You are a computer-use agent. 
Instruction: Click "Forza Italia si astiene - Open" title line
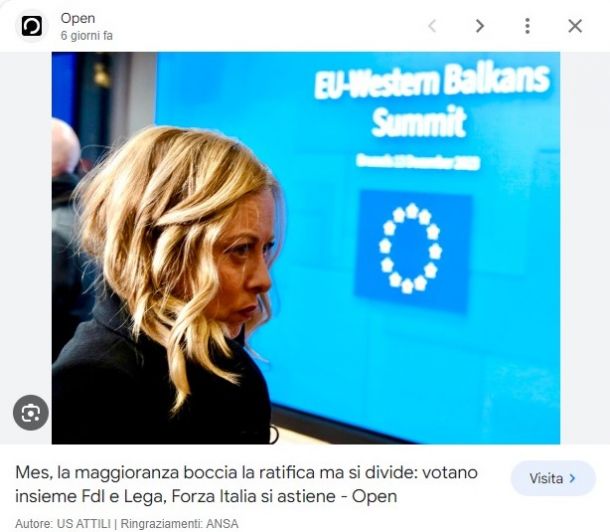point(284,496)
